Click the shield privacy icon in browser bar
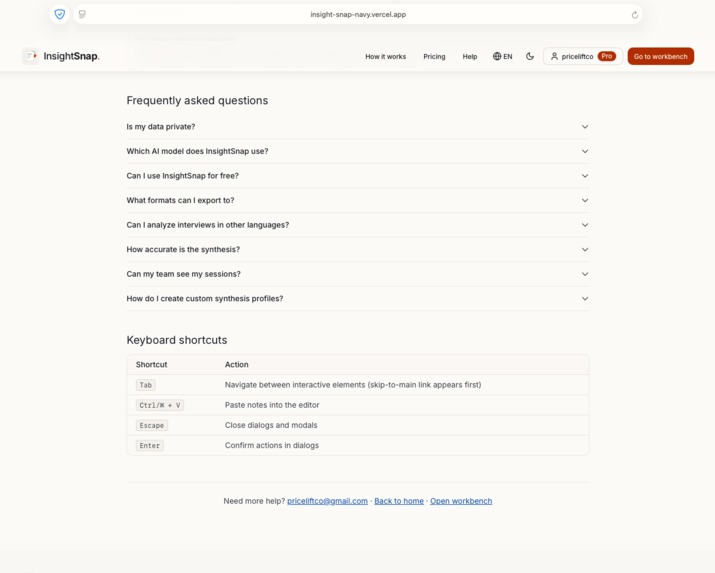The image size is (715, 573). coord(59,14)
